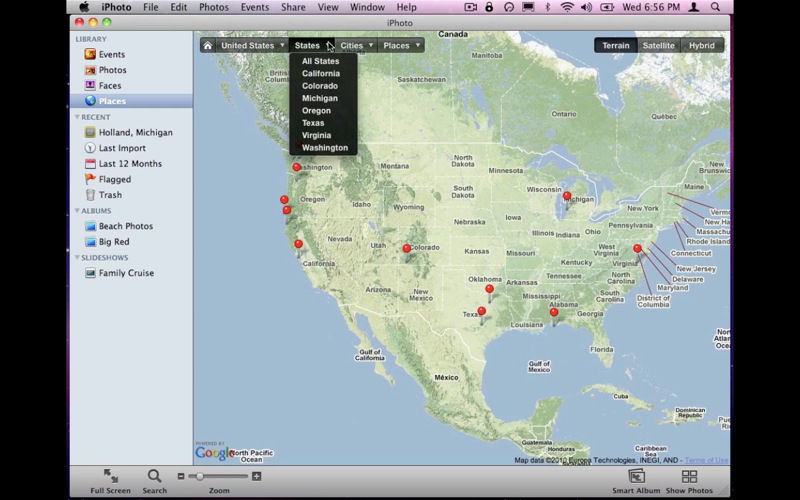Screen dimensions: 800x500
Task: Click the red pin in Washington state
Action: 296,167
